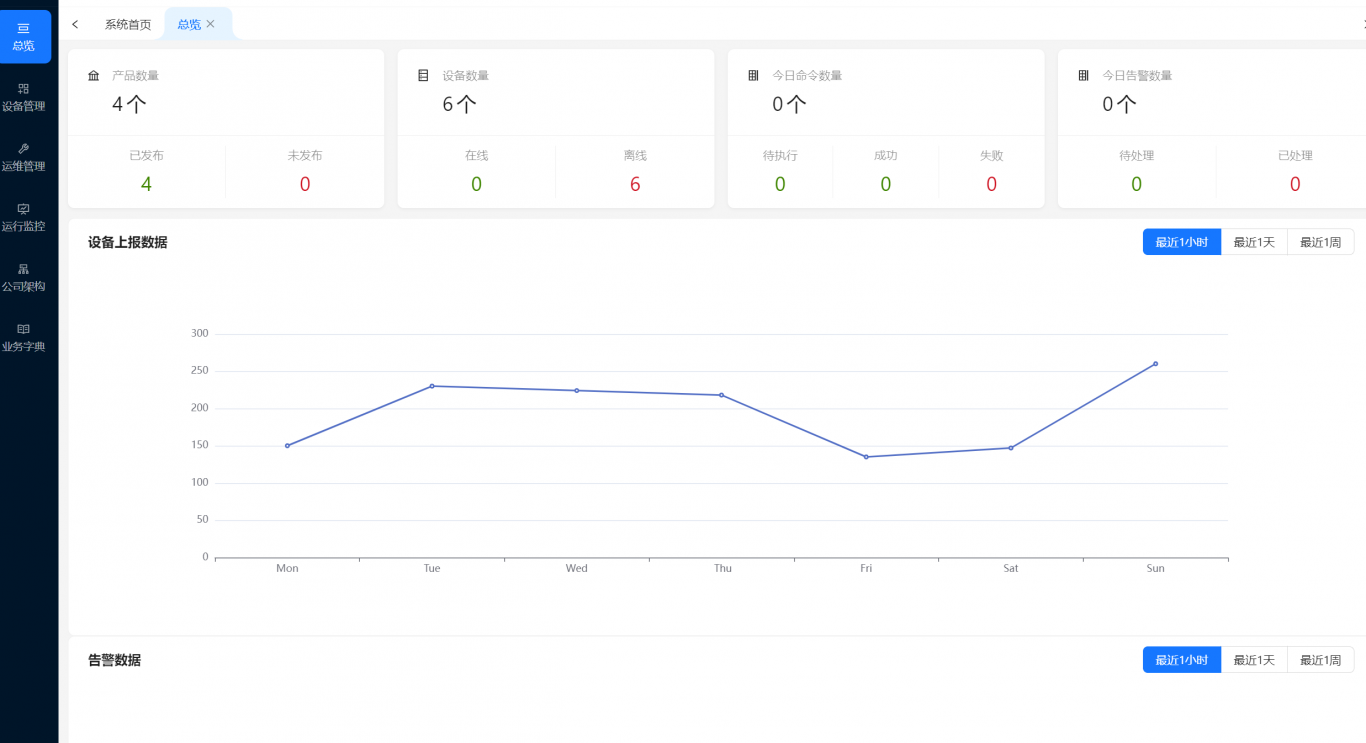Click the Fri data point on chart
Viewport: 1366px width, 743px height.
pyautogui.click(x=866, y=457)
